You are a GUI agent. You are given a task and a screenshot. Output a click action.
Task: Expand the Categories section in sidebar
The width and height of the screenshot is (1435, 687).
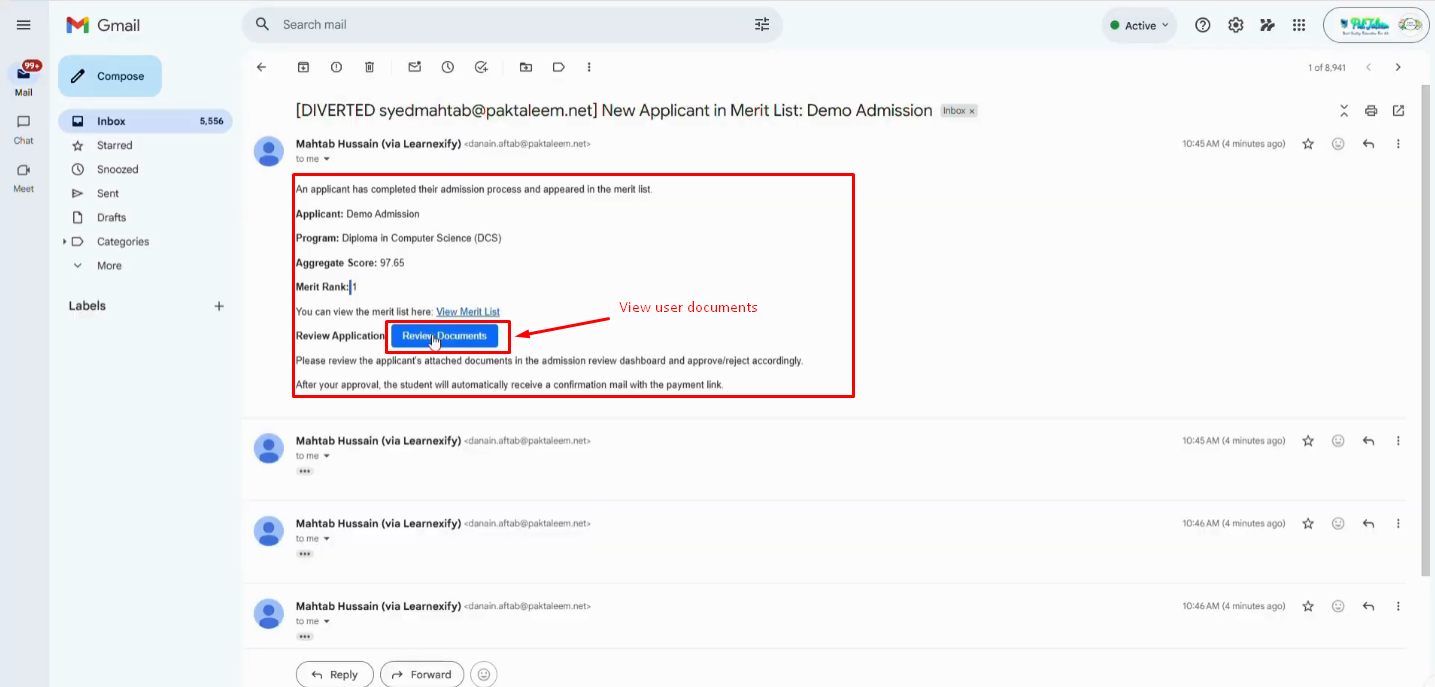pos(66,242)
